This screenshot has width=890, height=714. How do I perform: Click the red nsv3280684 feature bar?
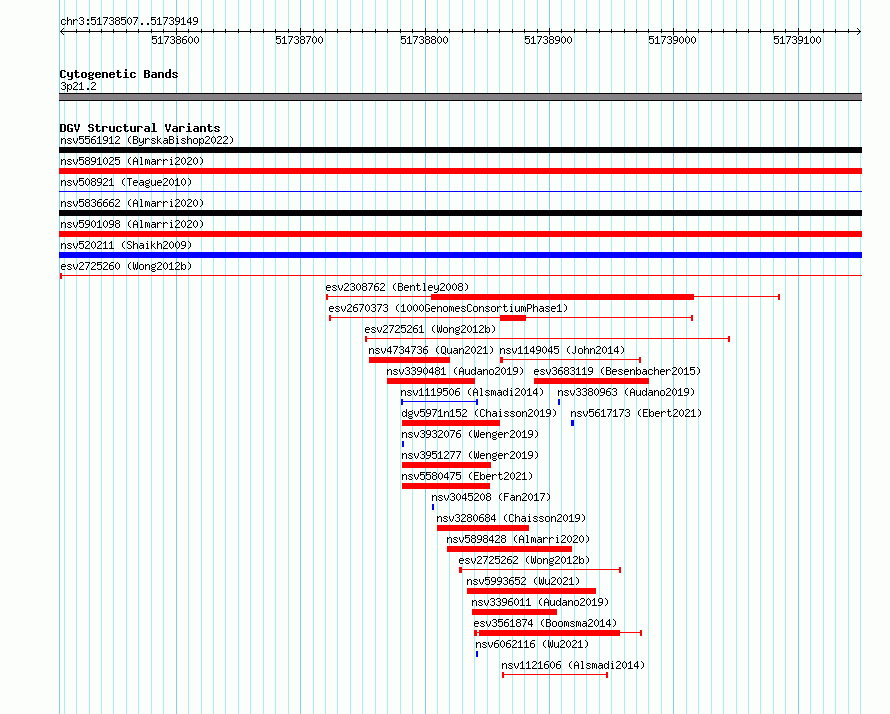483,528
